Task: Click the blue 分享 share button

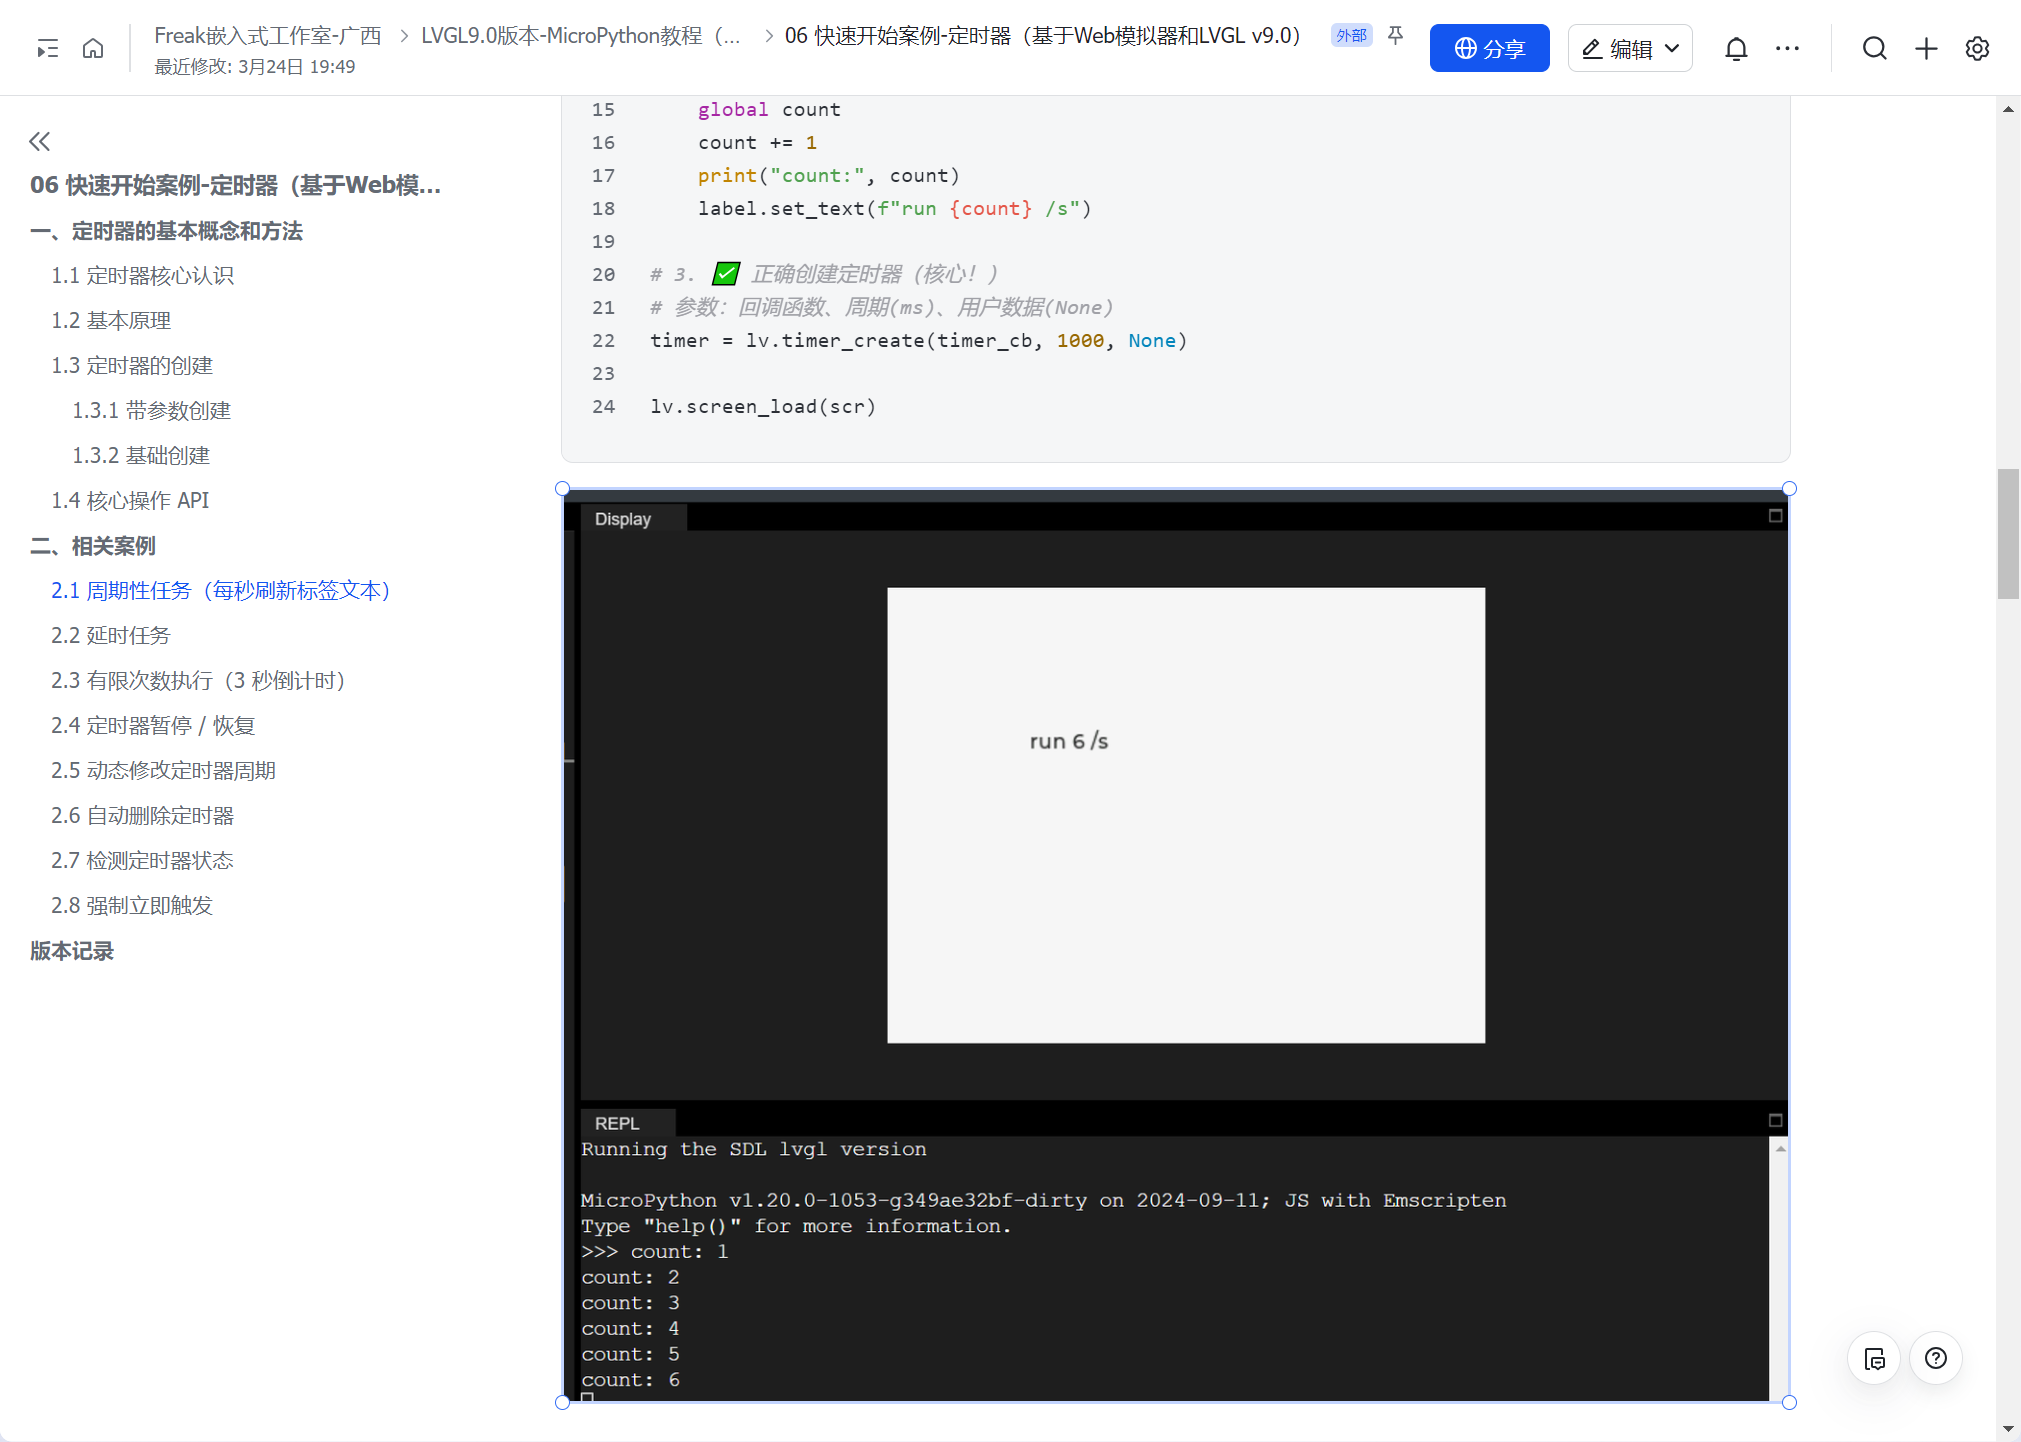Action: click(1489, 48)
